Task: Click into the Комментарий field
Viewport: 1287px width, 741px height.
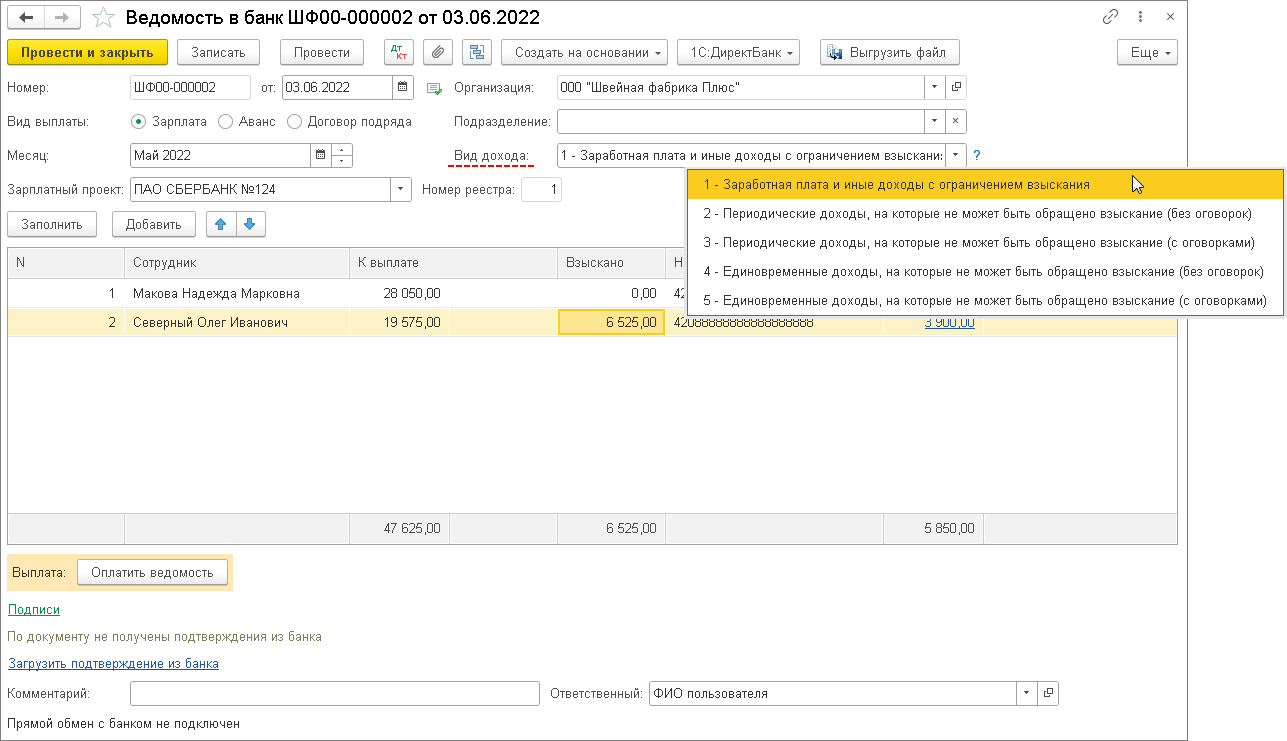Action: point(335,693)
